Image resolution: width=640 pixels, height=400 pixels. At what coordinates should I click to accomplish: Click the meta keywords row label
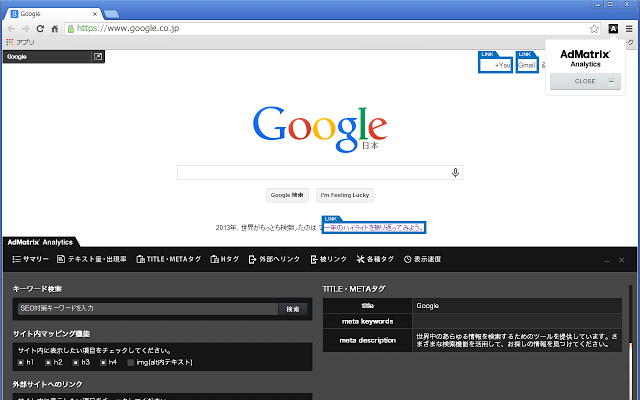[367, 321]
